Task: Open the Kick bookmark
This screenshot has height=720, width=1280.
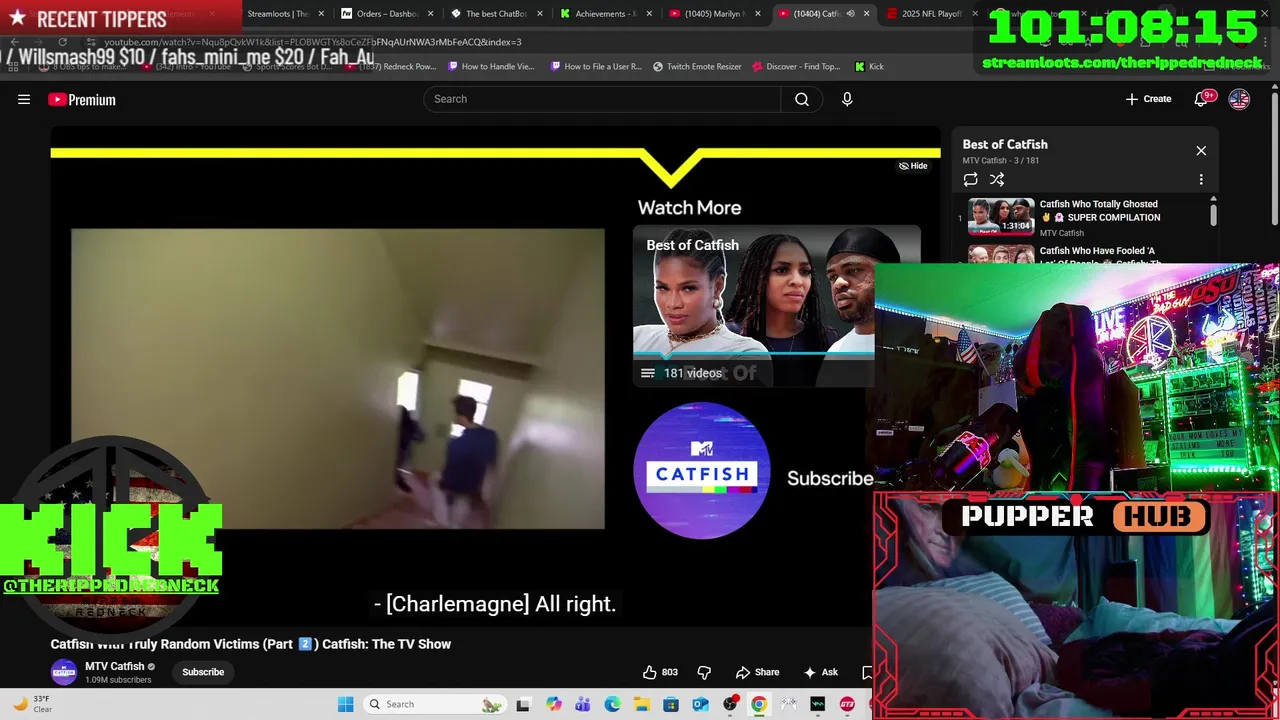Action: point(869,66)
